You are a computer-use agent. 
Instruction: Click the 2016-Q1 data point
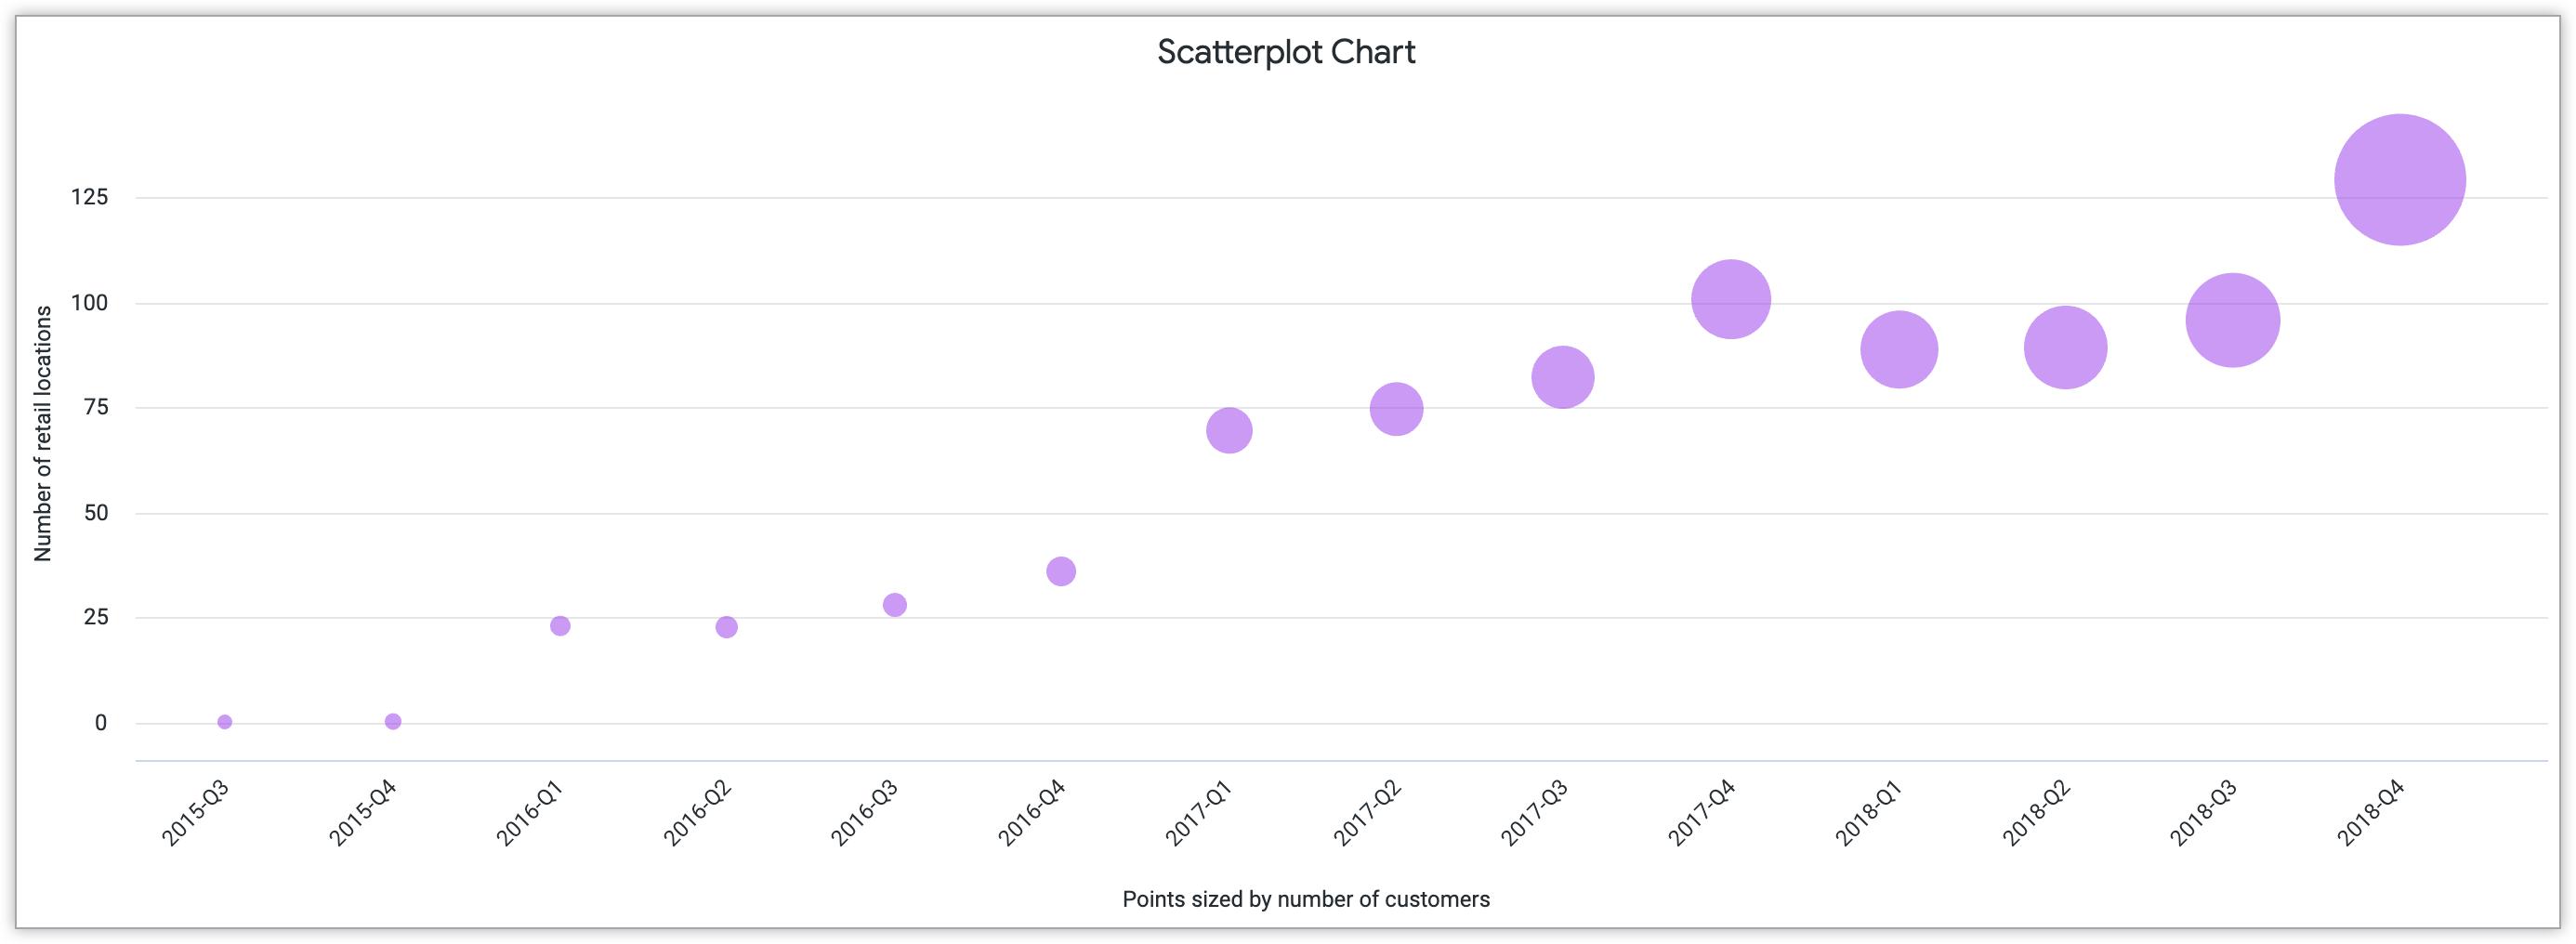click(560, 626)
